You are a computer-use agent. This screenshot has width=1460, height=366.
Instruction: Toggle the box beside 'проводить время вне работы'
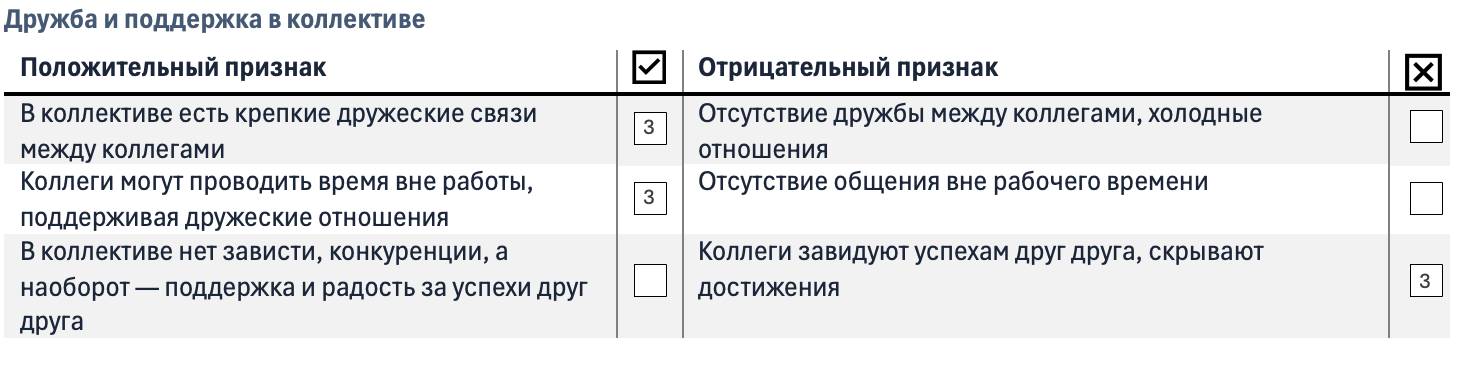click(x=650, y=197)
